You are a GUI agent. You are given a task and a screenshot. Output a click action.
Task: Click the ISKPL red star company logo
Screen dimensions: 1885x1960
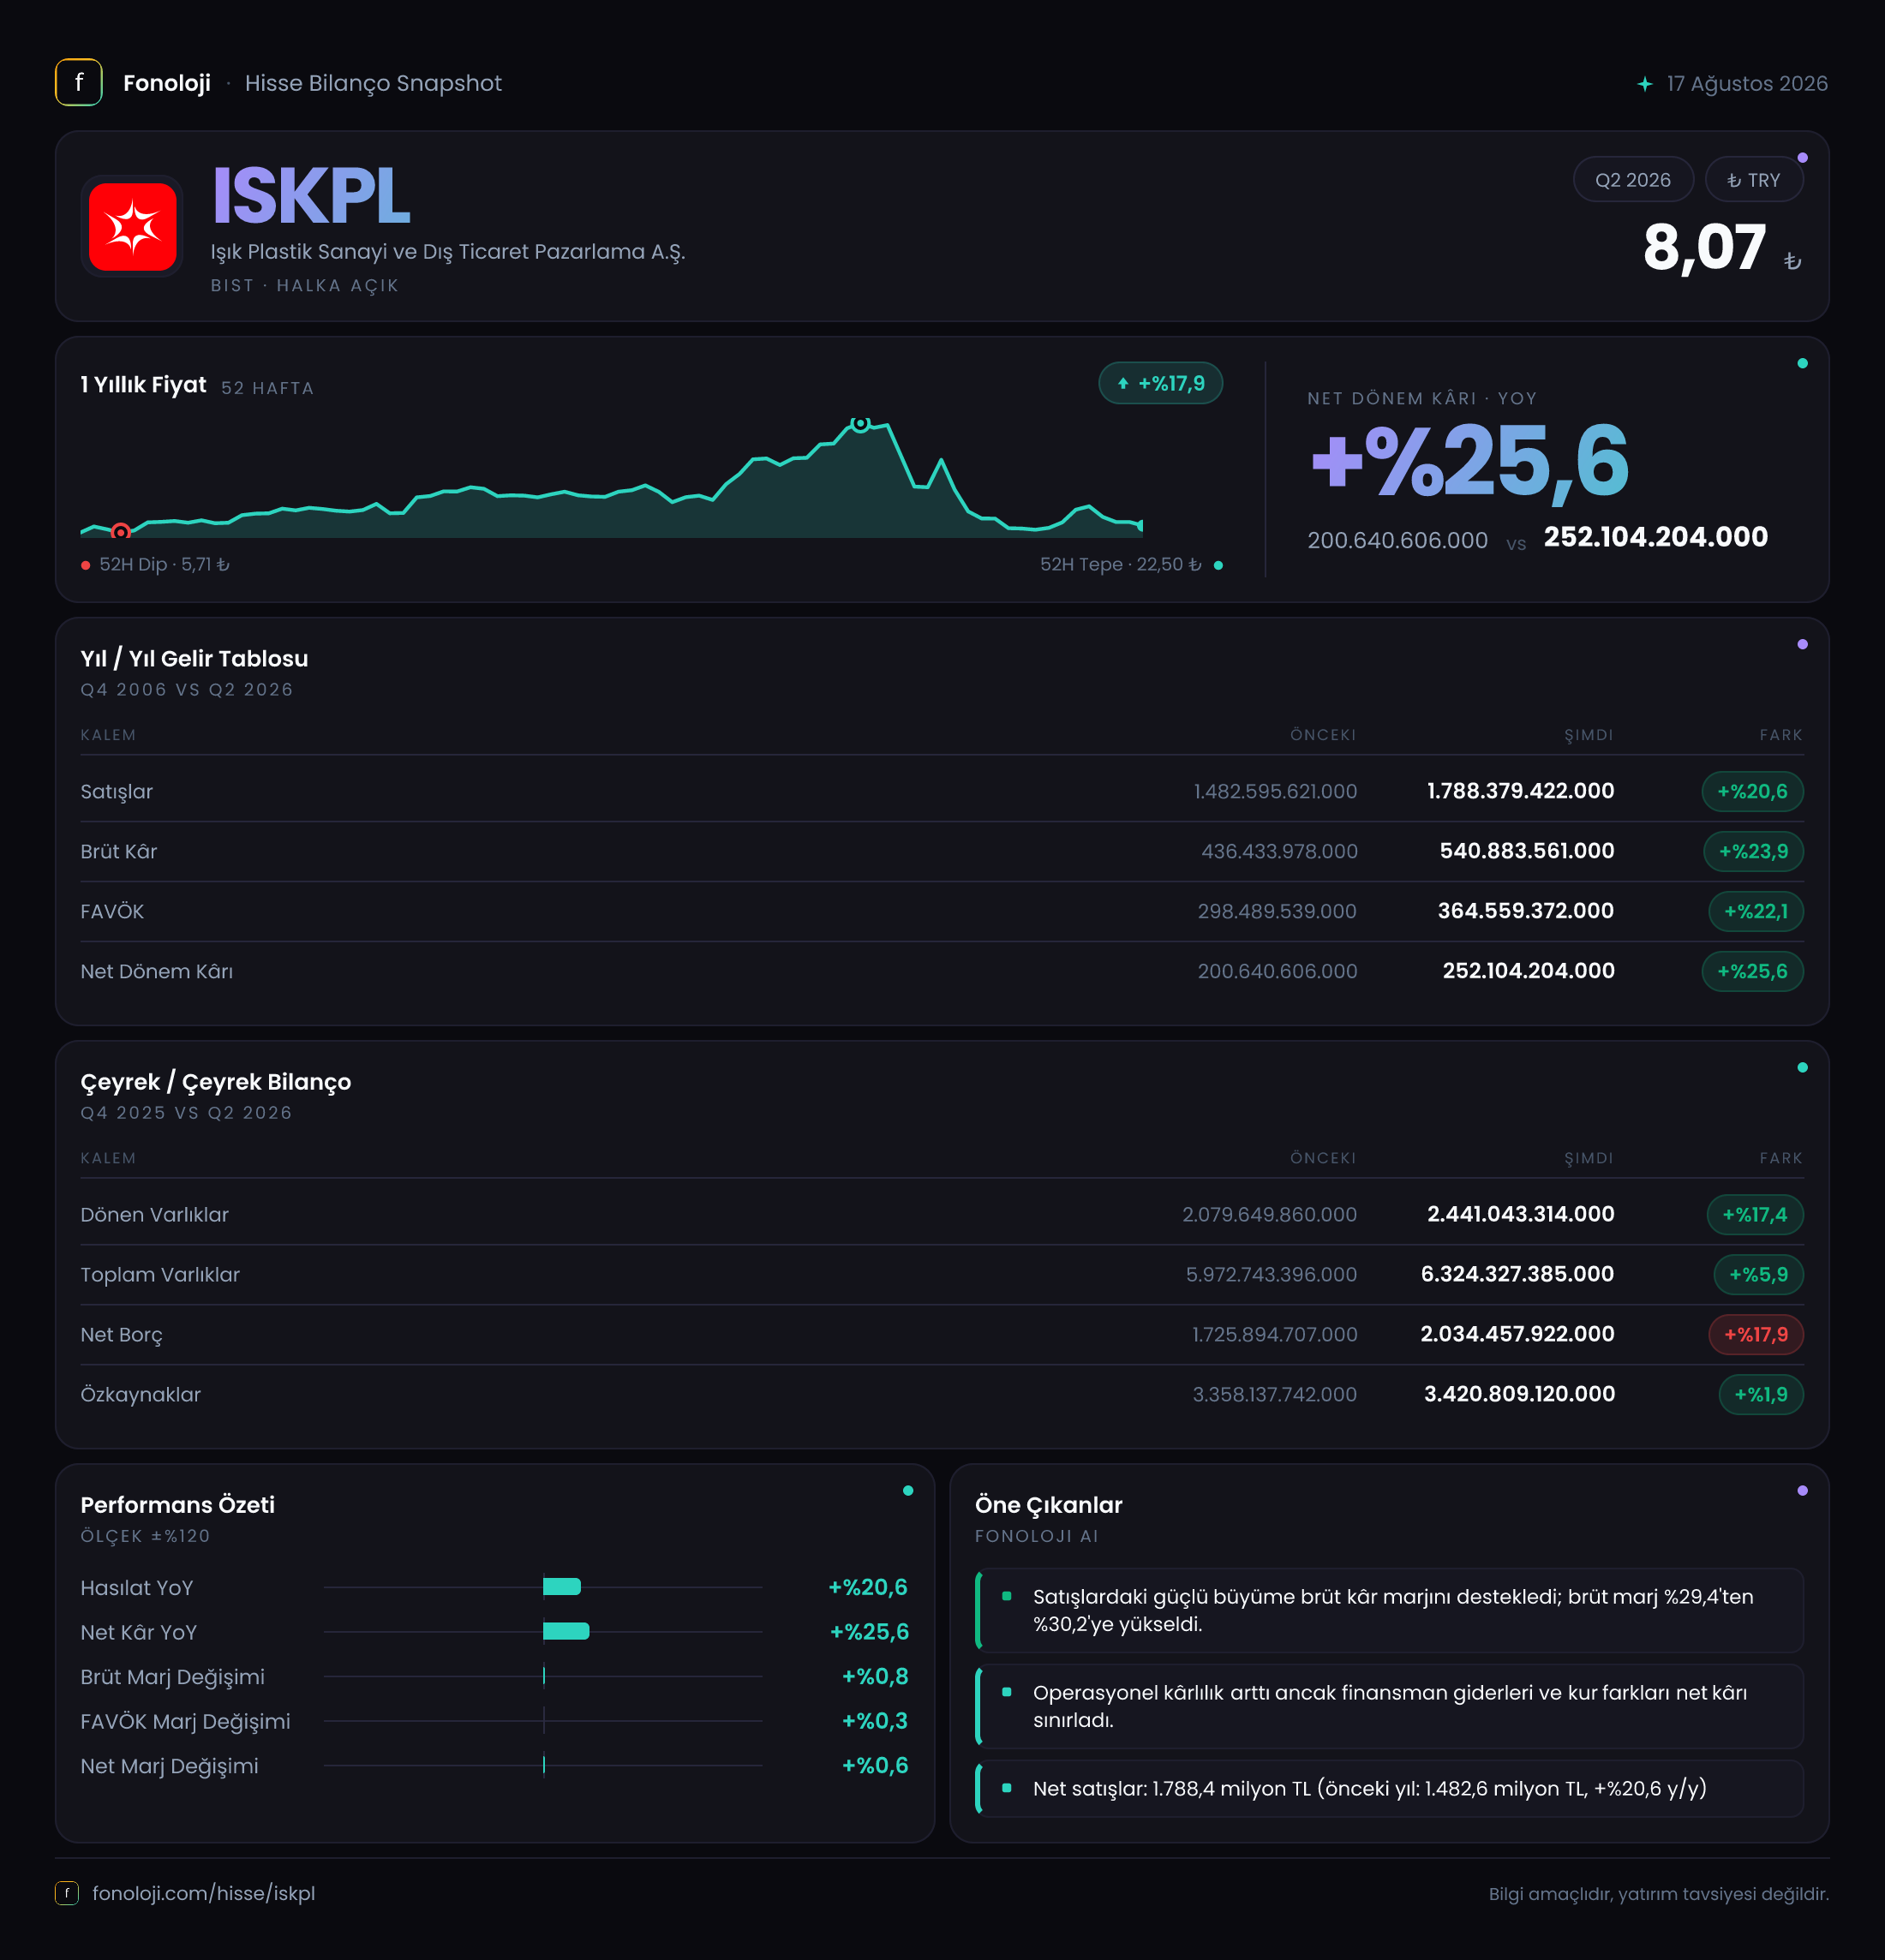click(x=133, y=227)
